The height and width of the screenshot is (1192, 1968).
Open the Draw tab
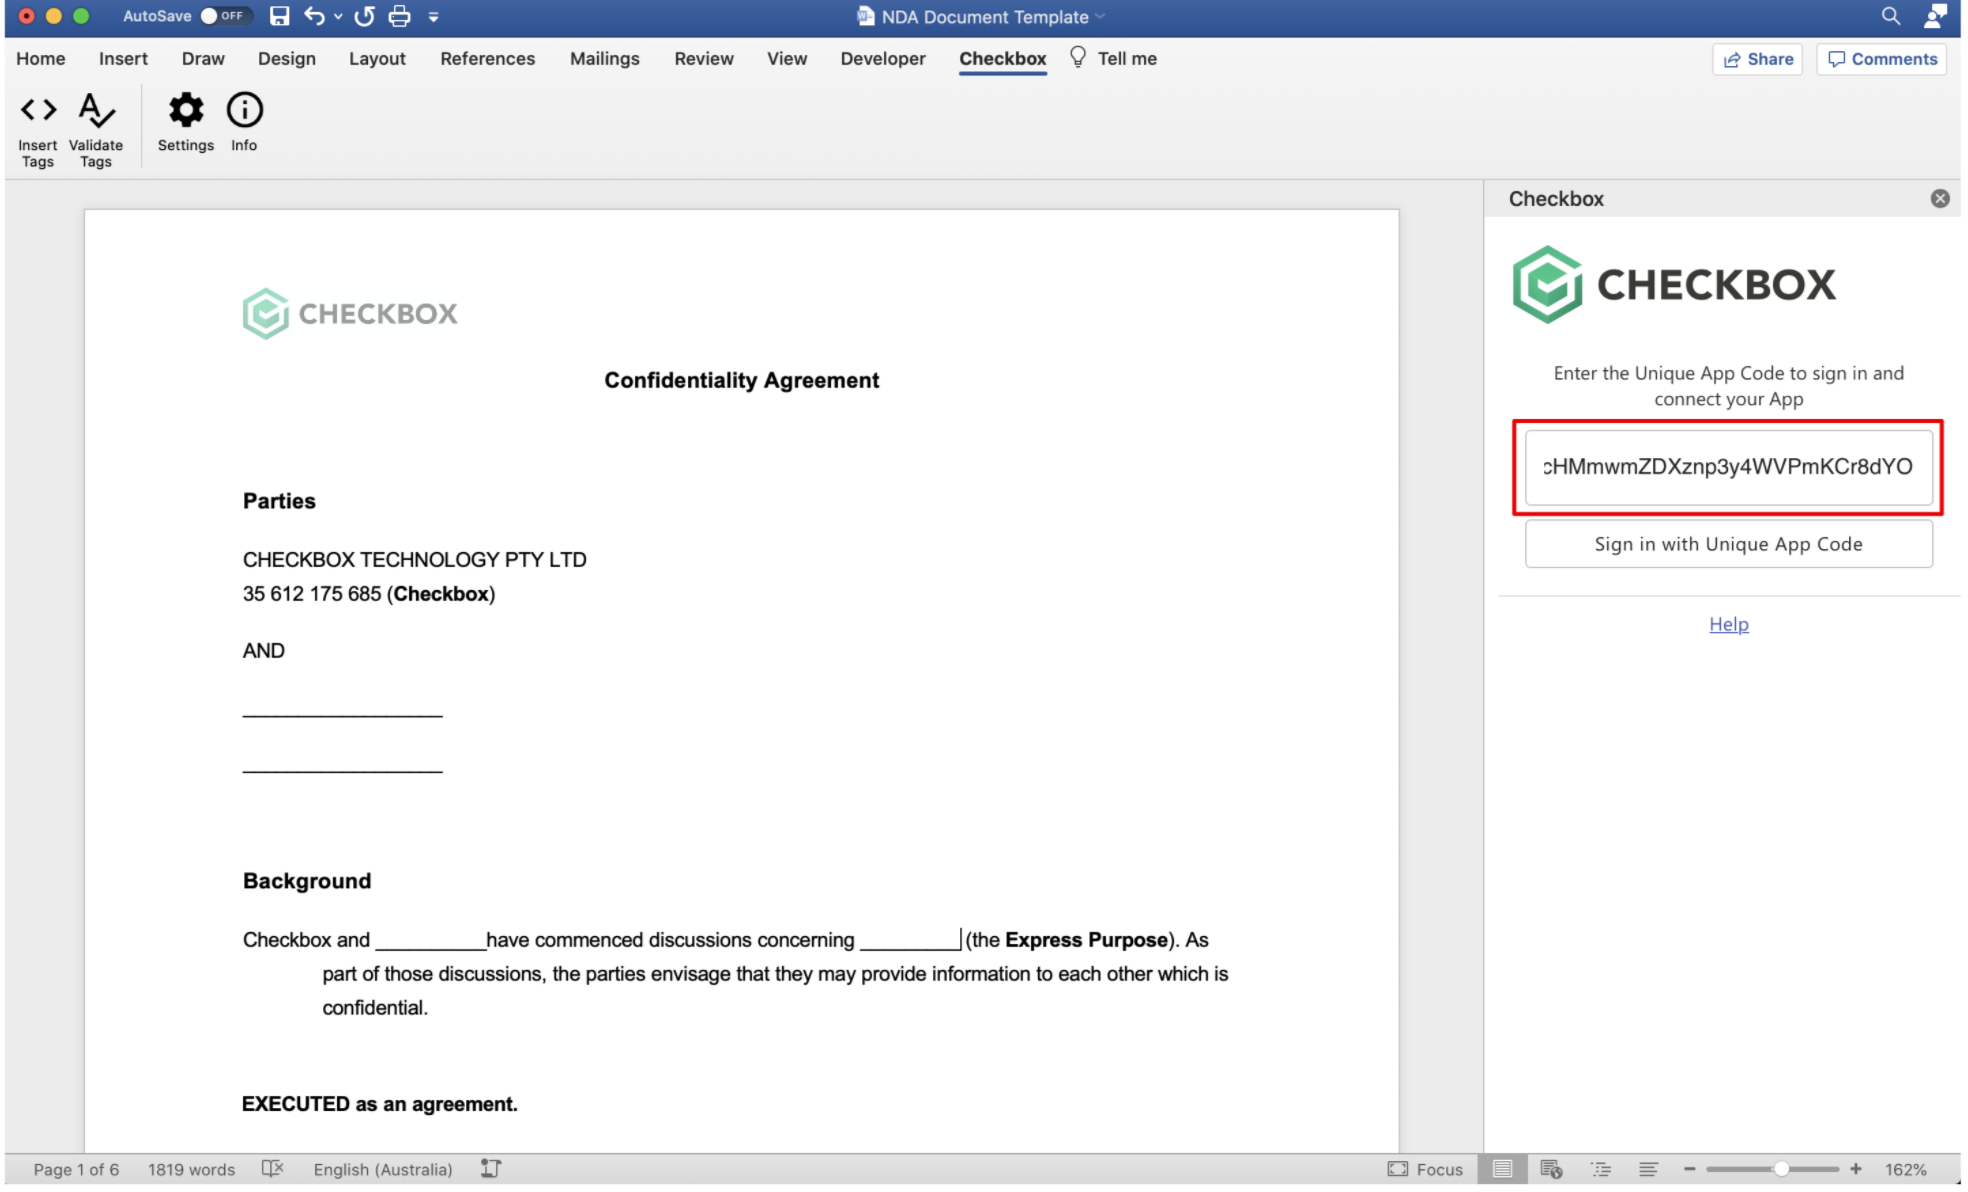pos(203,59)
